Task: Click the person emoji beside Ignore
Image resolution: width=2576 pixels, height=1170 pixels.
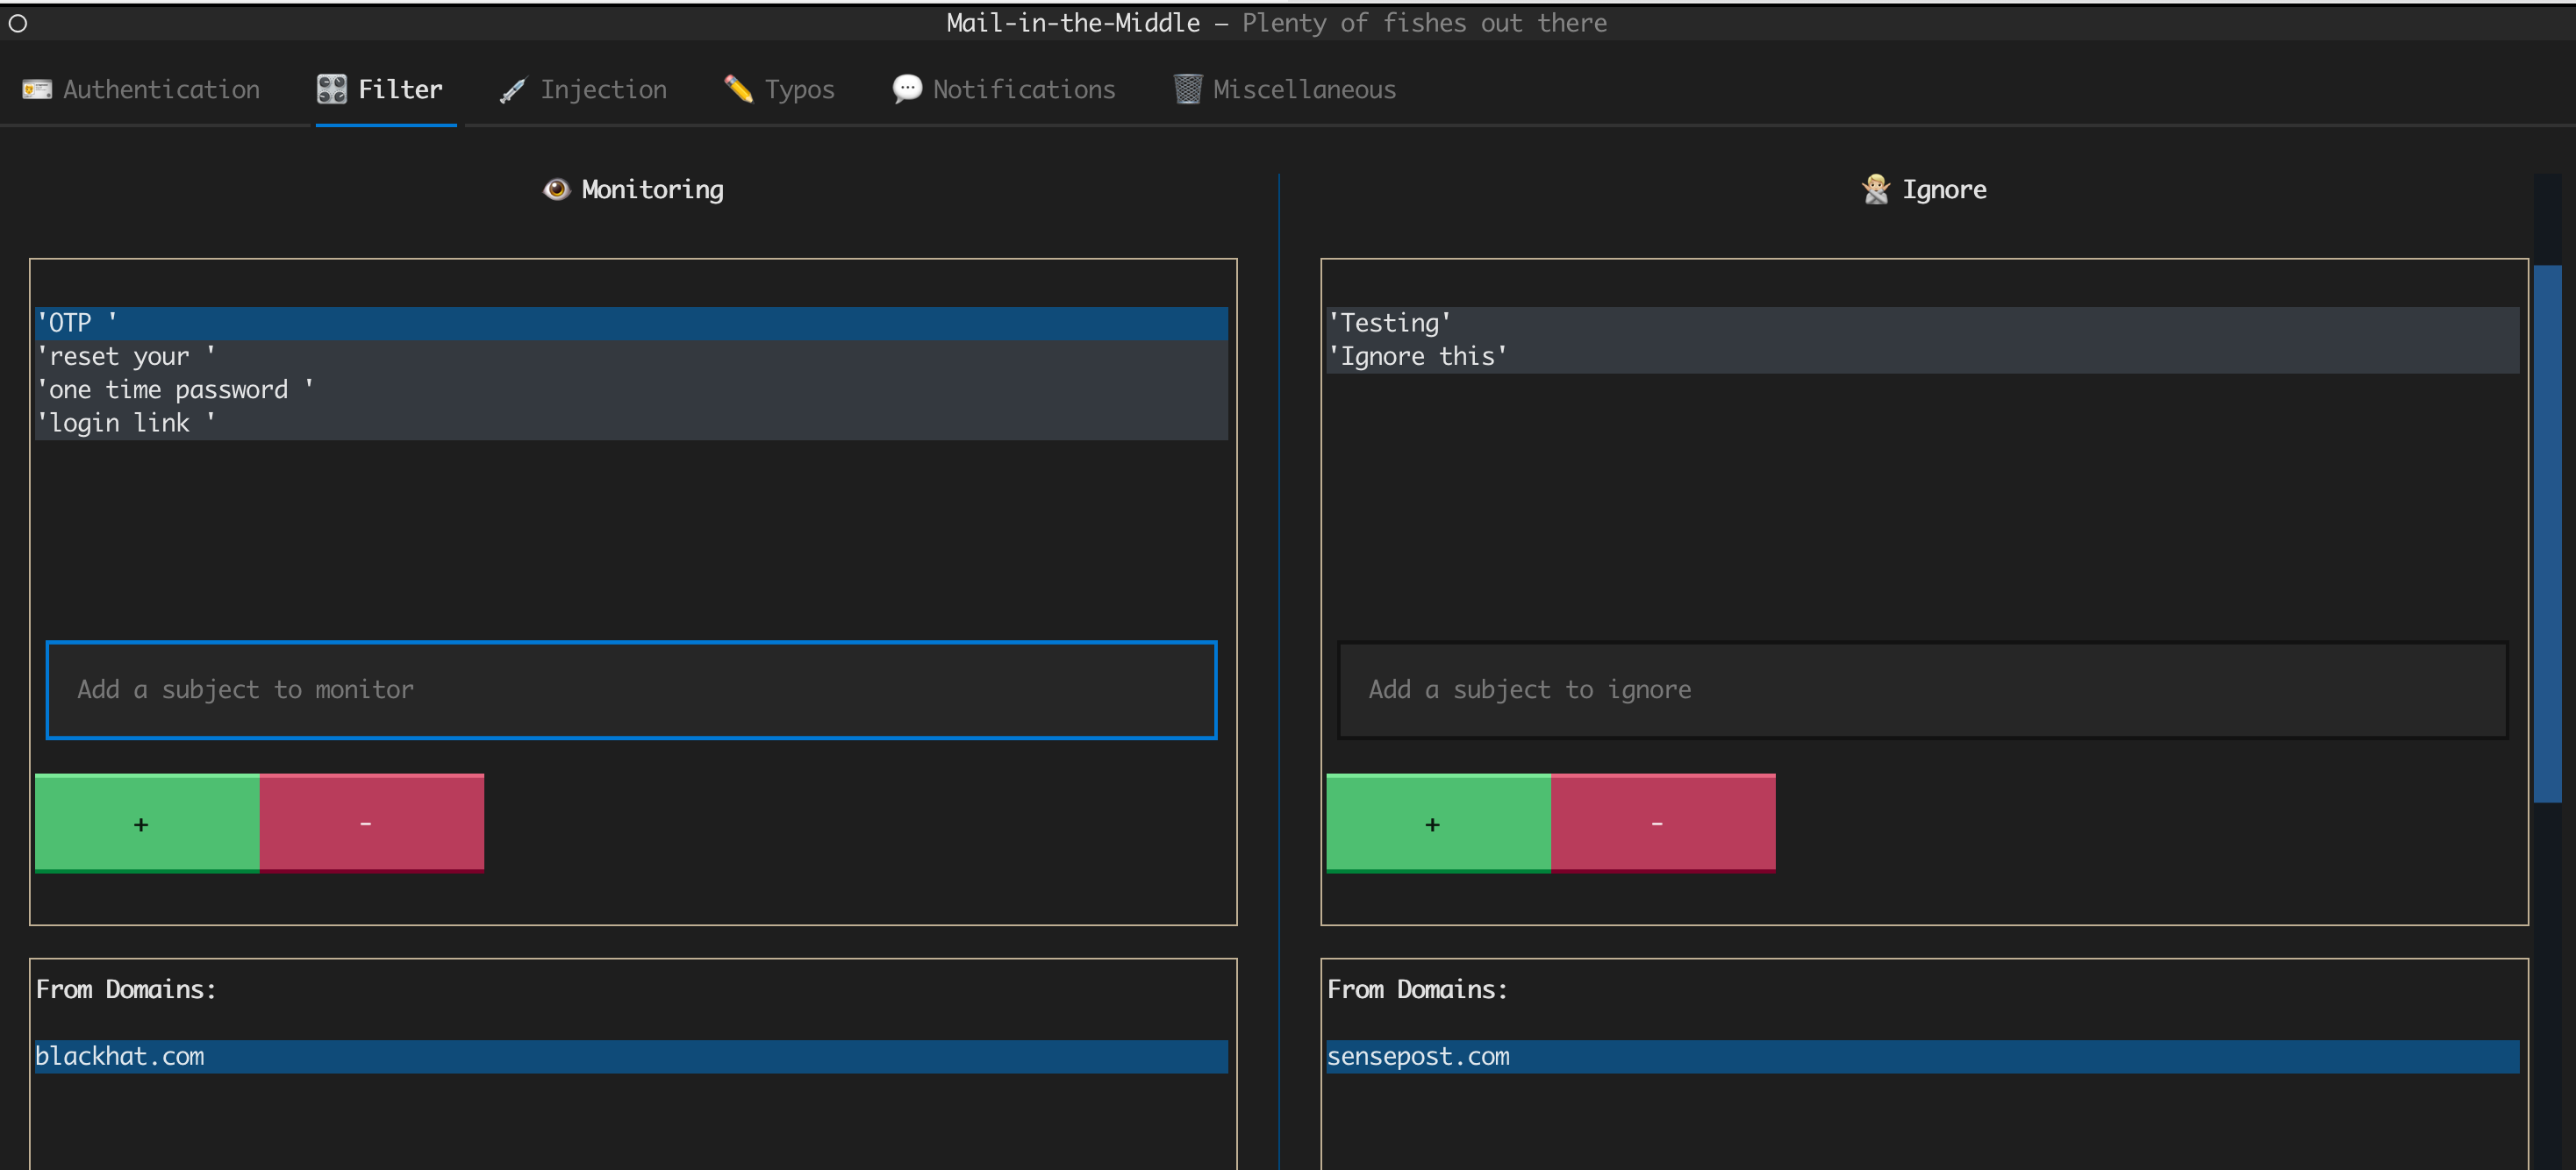Action: point(1875,189)
